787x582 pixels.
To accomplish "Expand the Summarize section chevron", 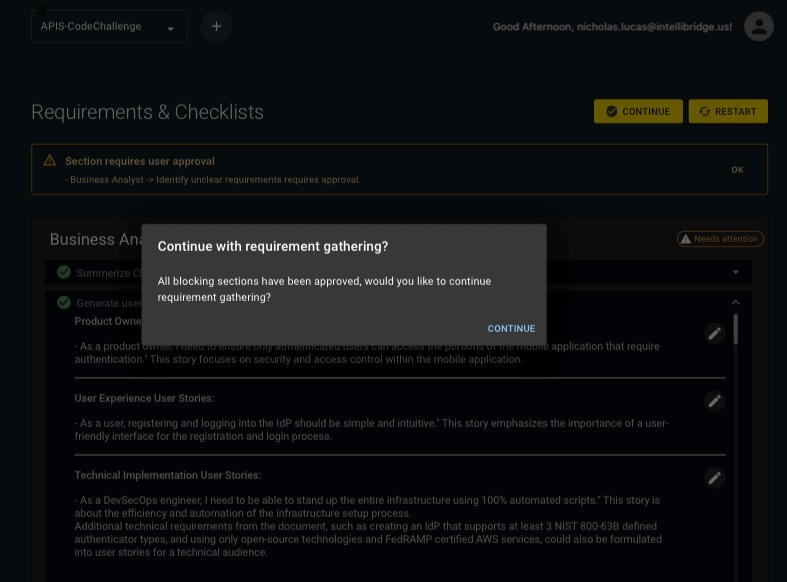I will pyautogui.click(x=736, y=272).
